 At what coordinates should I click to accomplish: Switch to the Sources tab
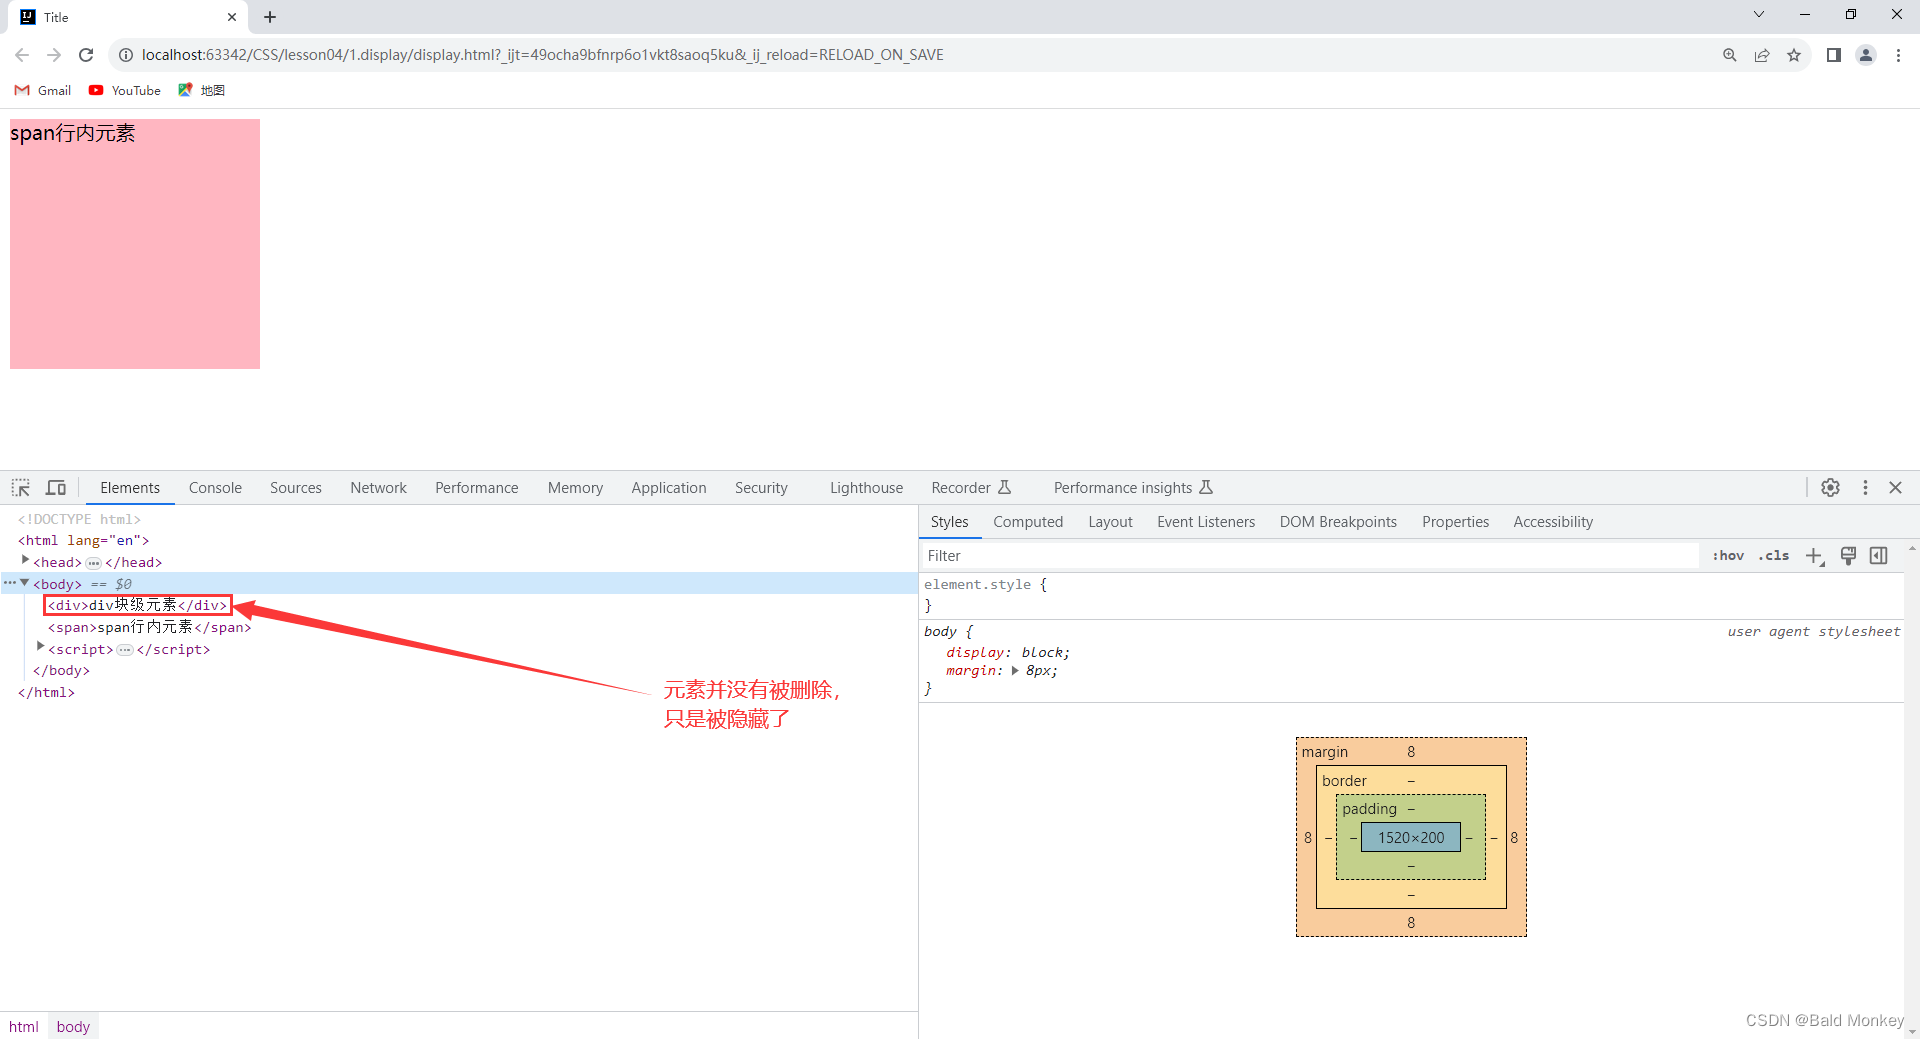[296, 487]
